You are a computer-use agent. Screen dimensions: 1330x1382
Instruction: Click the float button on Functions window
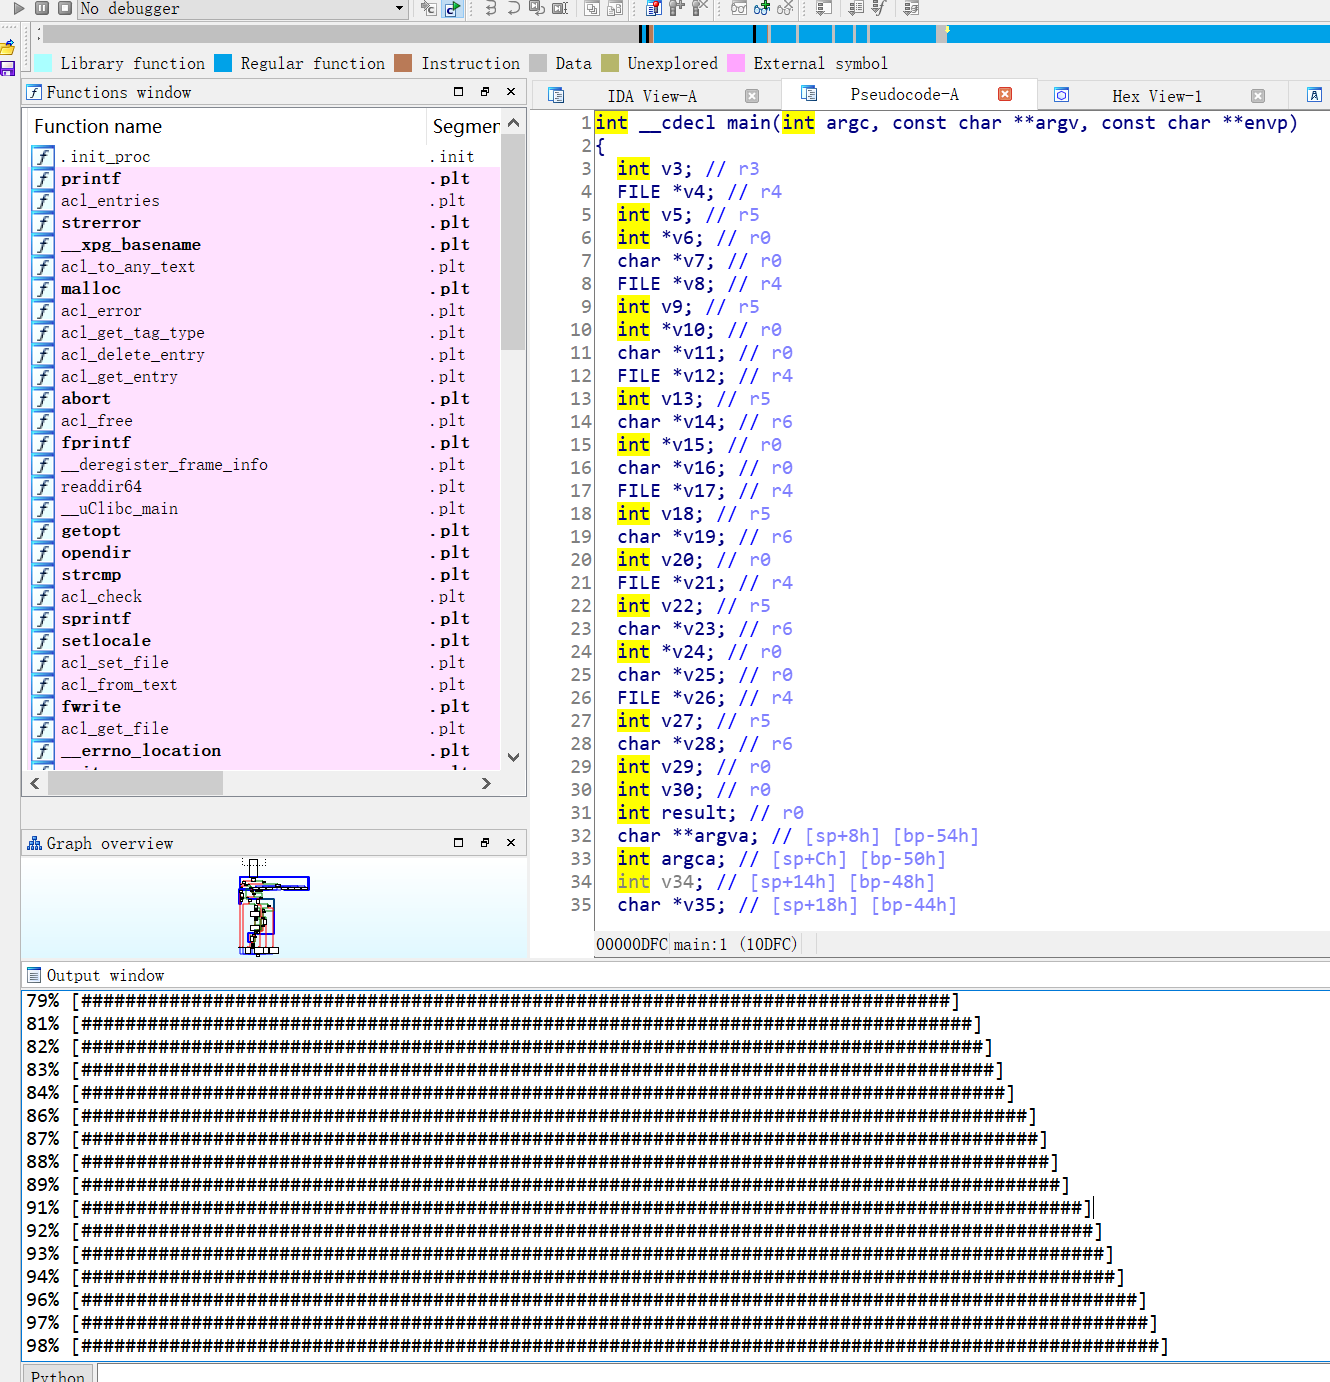coord(484,92)
